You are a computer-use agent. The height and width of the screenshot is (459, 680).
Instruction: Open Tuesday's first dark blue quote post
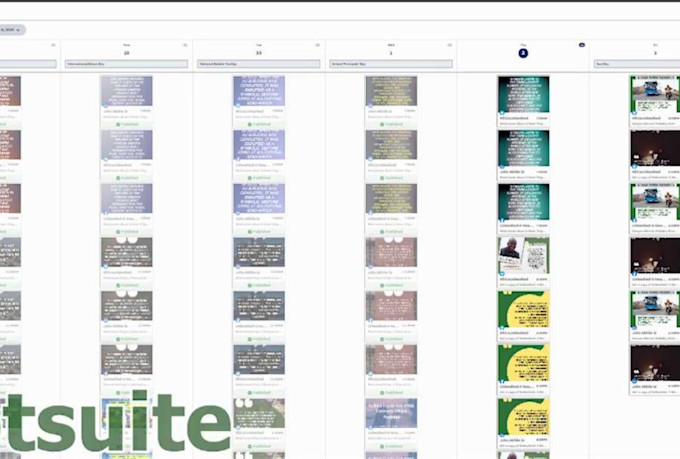click(259, 263)
